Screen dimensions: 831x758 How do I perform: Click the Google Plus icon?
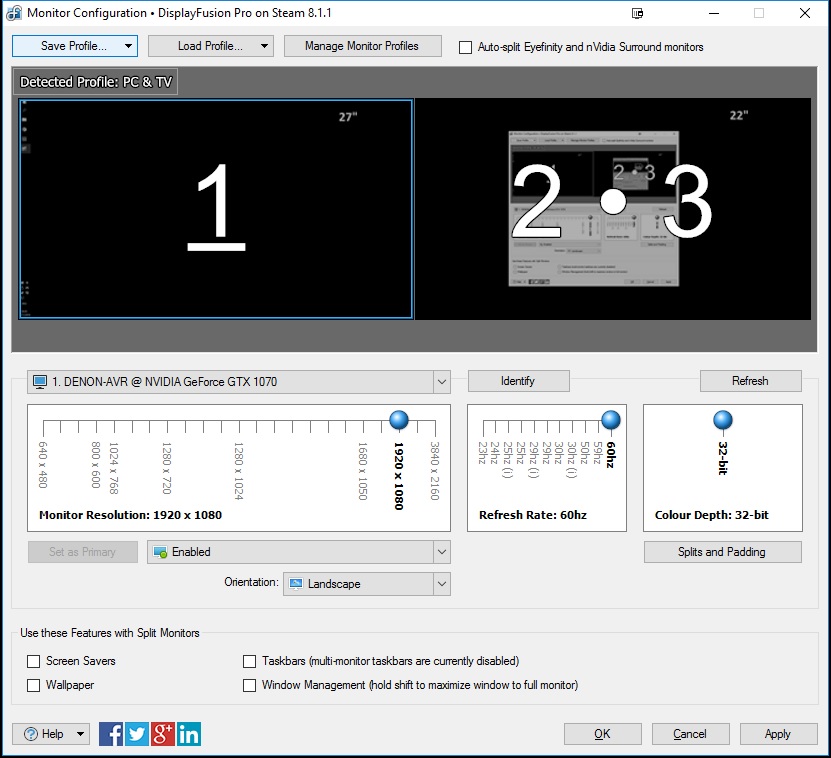[x=163, y=734]
